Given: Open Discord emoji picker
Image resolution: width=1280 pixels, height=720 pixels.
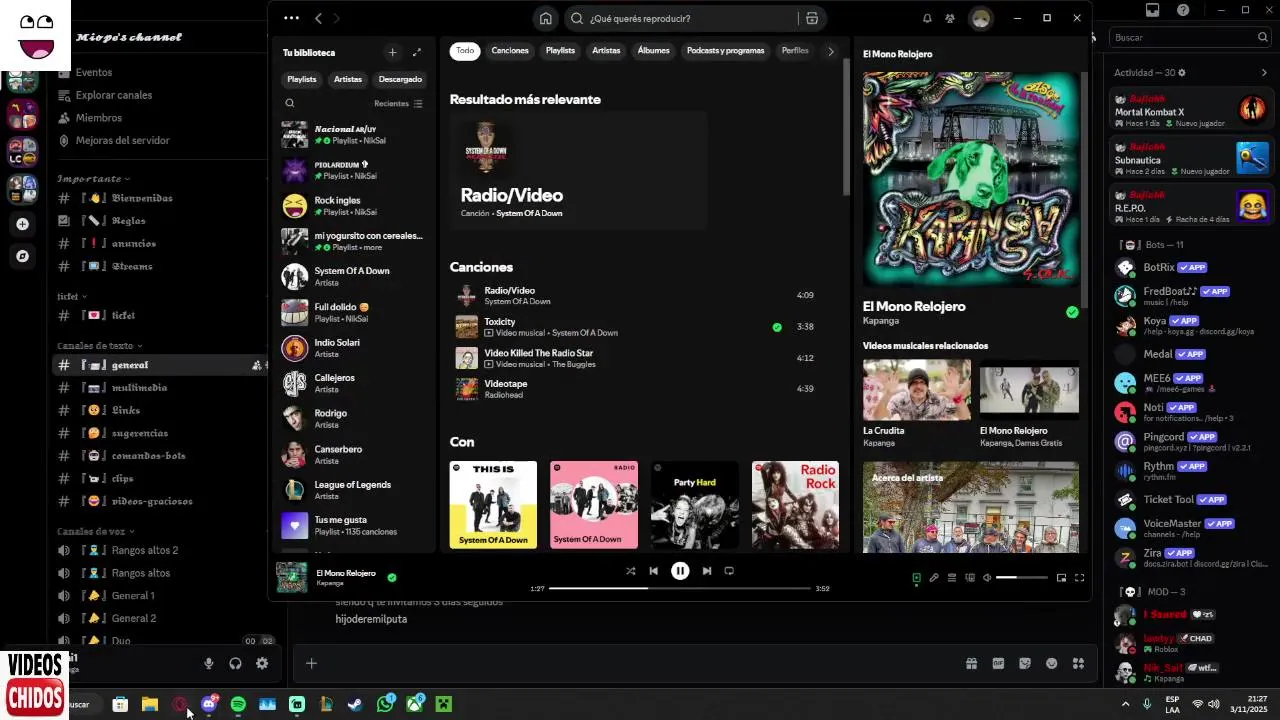Looking at the screenshot, I should point(1052,663).
